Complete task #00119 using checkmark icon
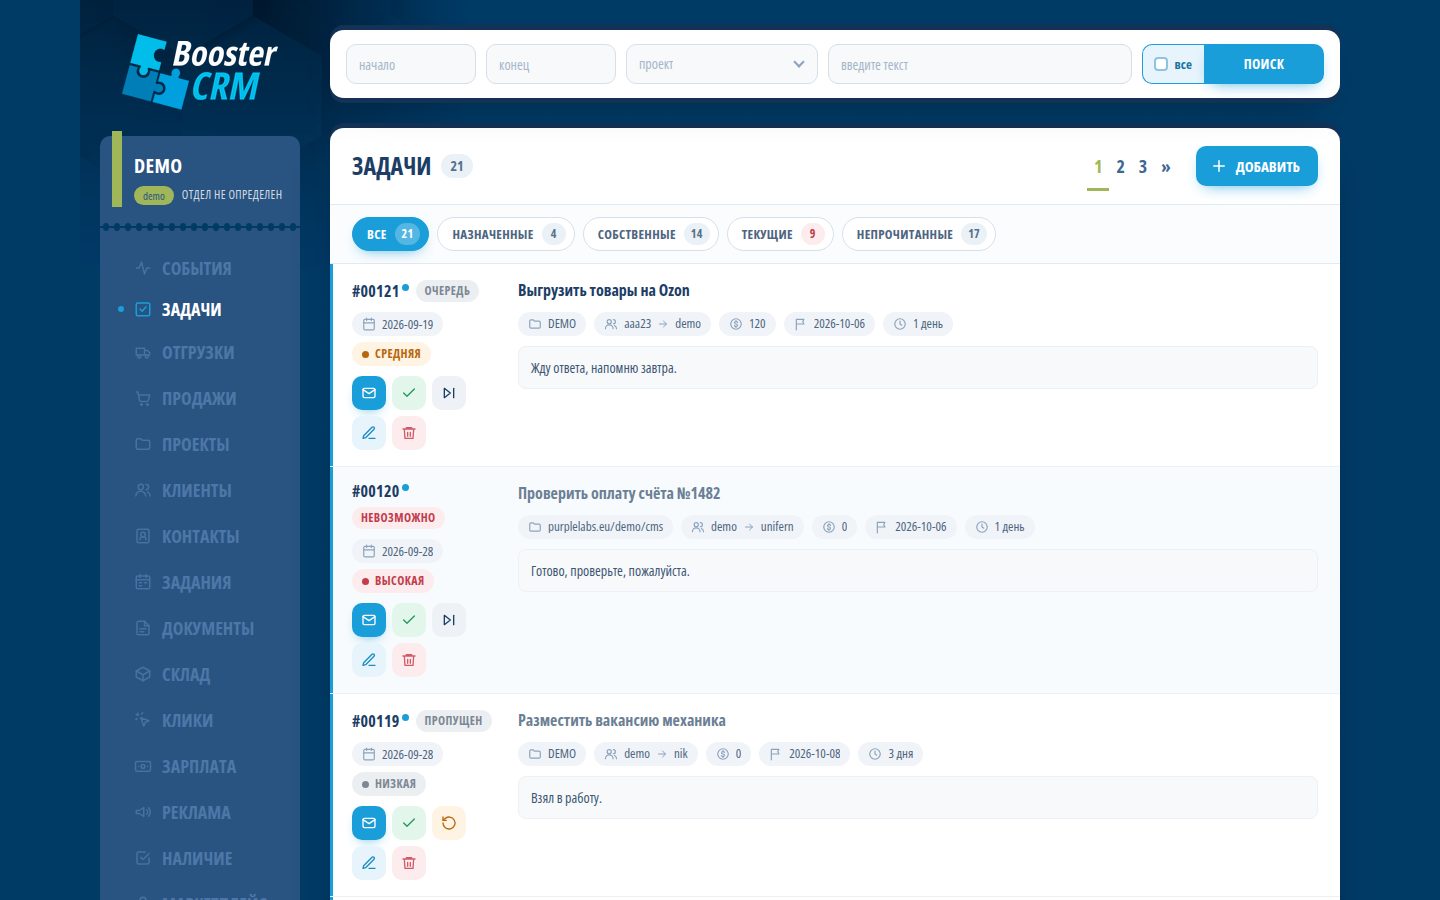This screenshot has width=1440, height=900. [x=409, y=823]
